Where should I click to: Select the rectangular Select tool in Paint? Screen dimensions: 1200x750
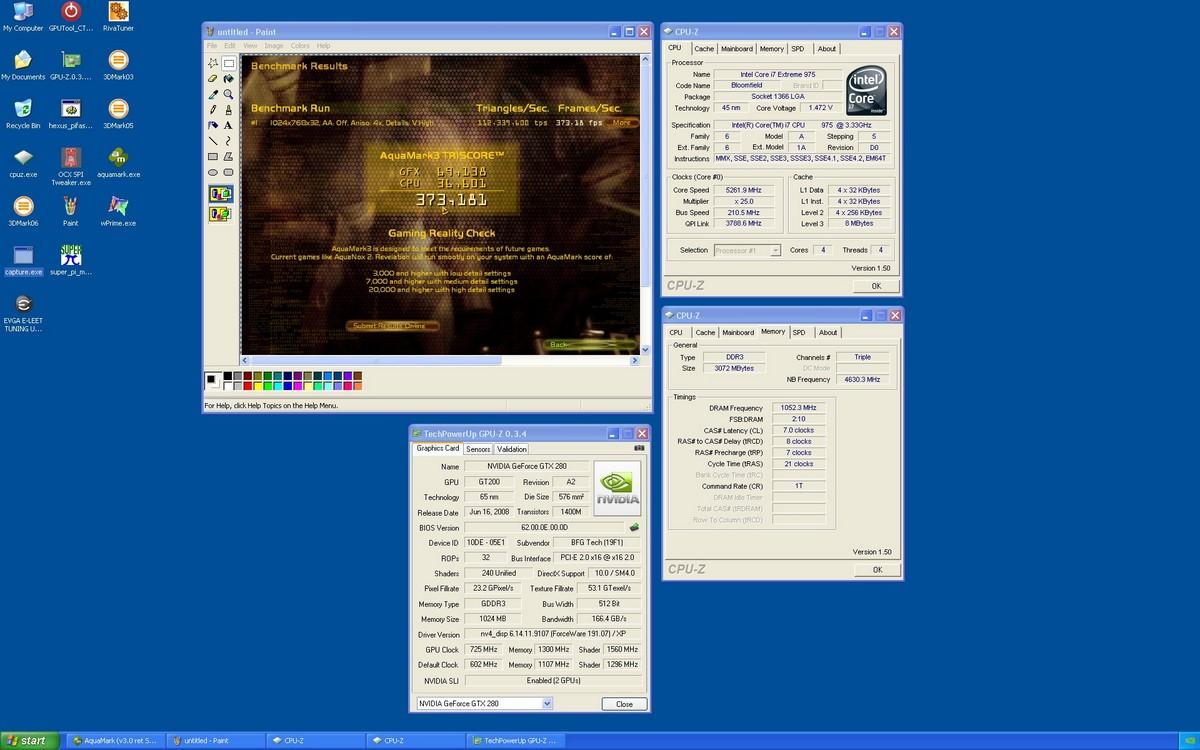tap(228, 63)
